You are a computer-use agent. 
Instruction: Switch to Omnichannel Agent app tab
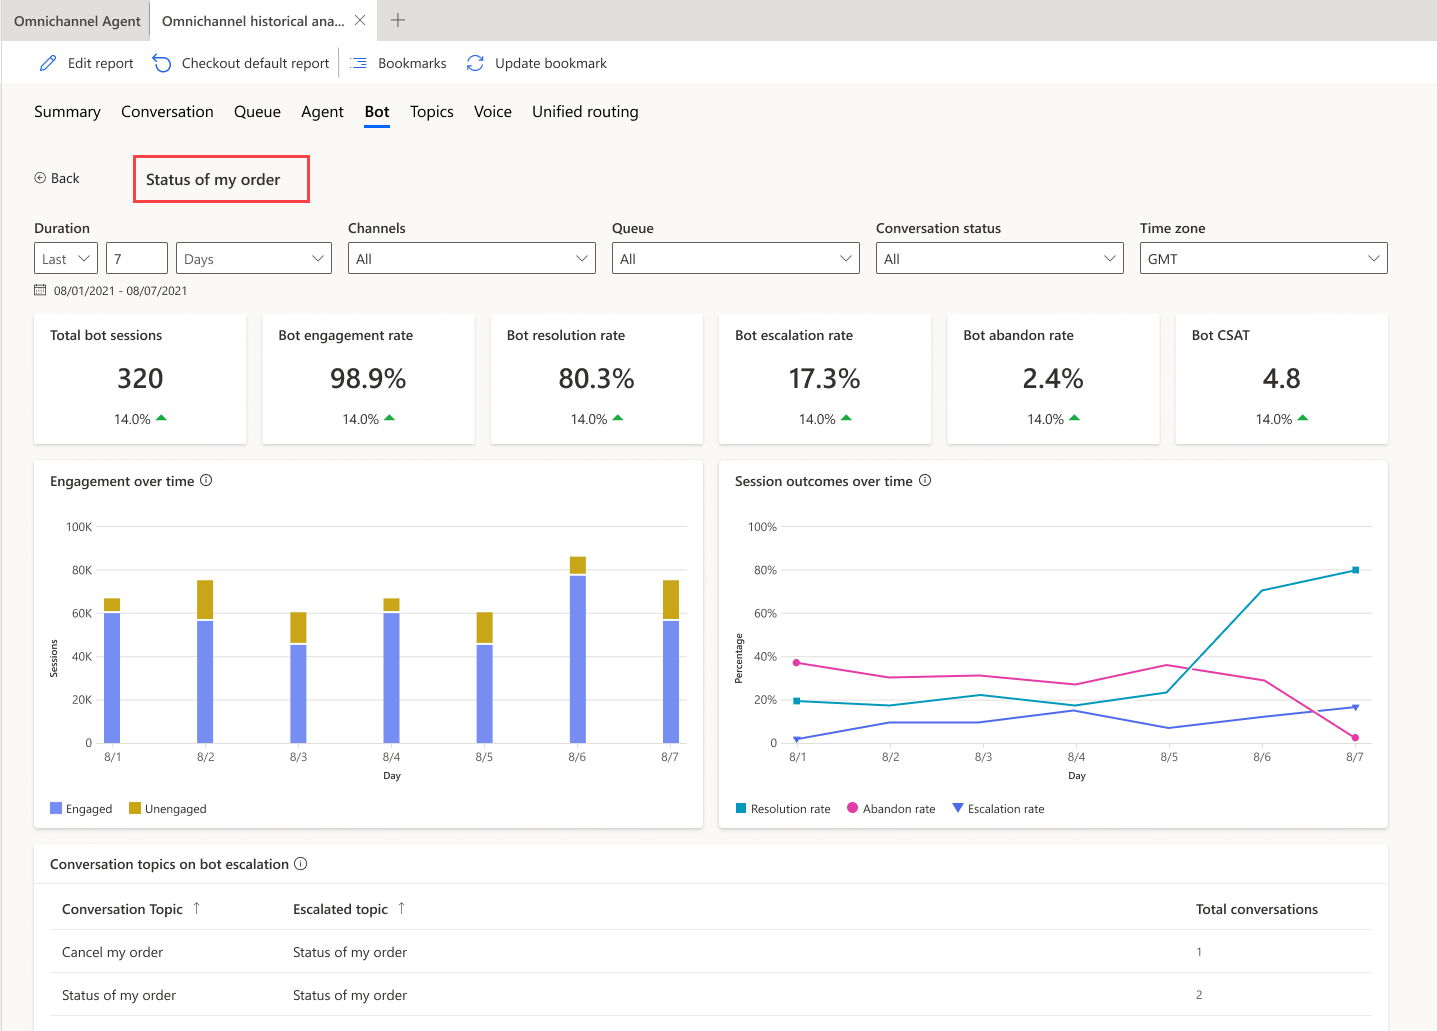76,21
